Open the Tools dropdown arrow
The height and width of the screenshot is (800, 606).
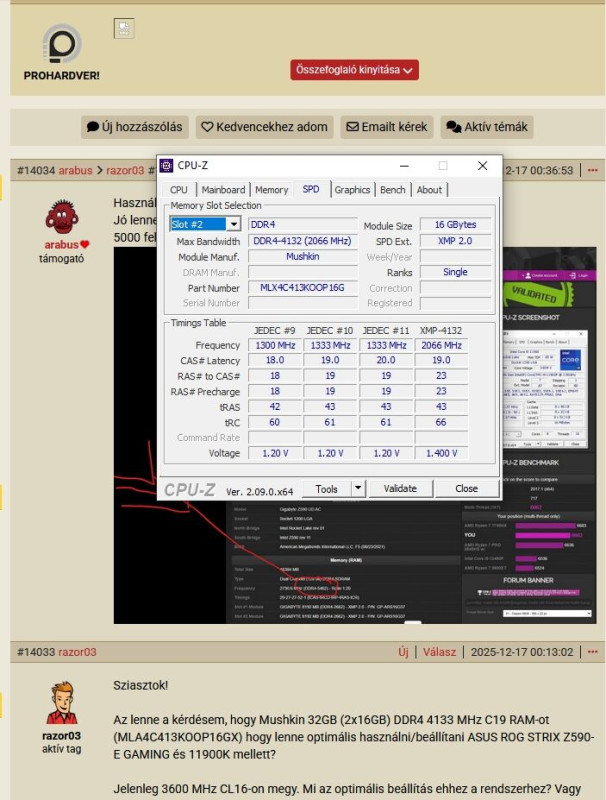(x=358, y=488)
